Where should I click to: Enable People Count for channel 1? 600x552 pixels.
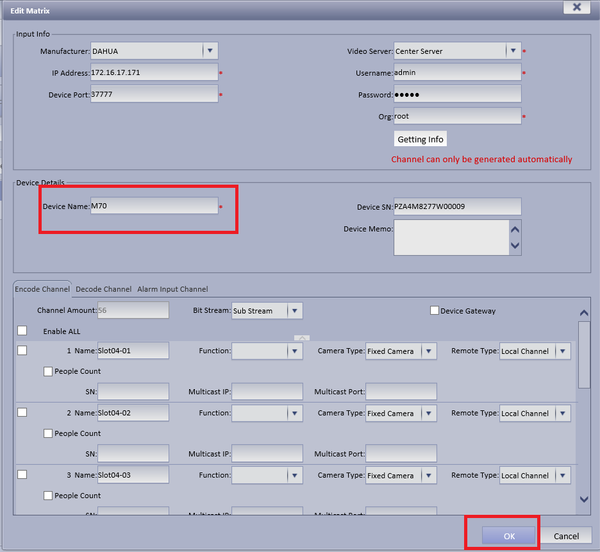[48, 371]
